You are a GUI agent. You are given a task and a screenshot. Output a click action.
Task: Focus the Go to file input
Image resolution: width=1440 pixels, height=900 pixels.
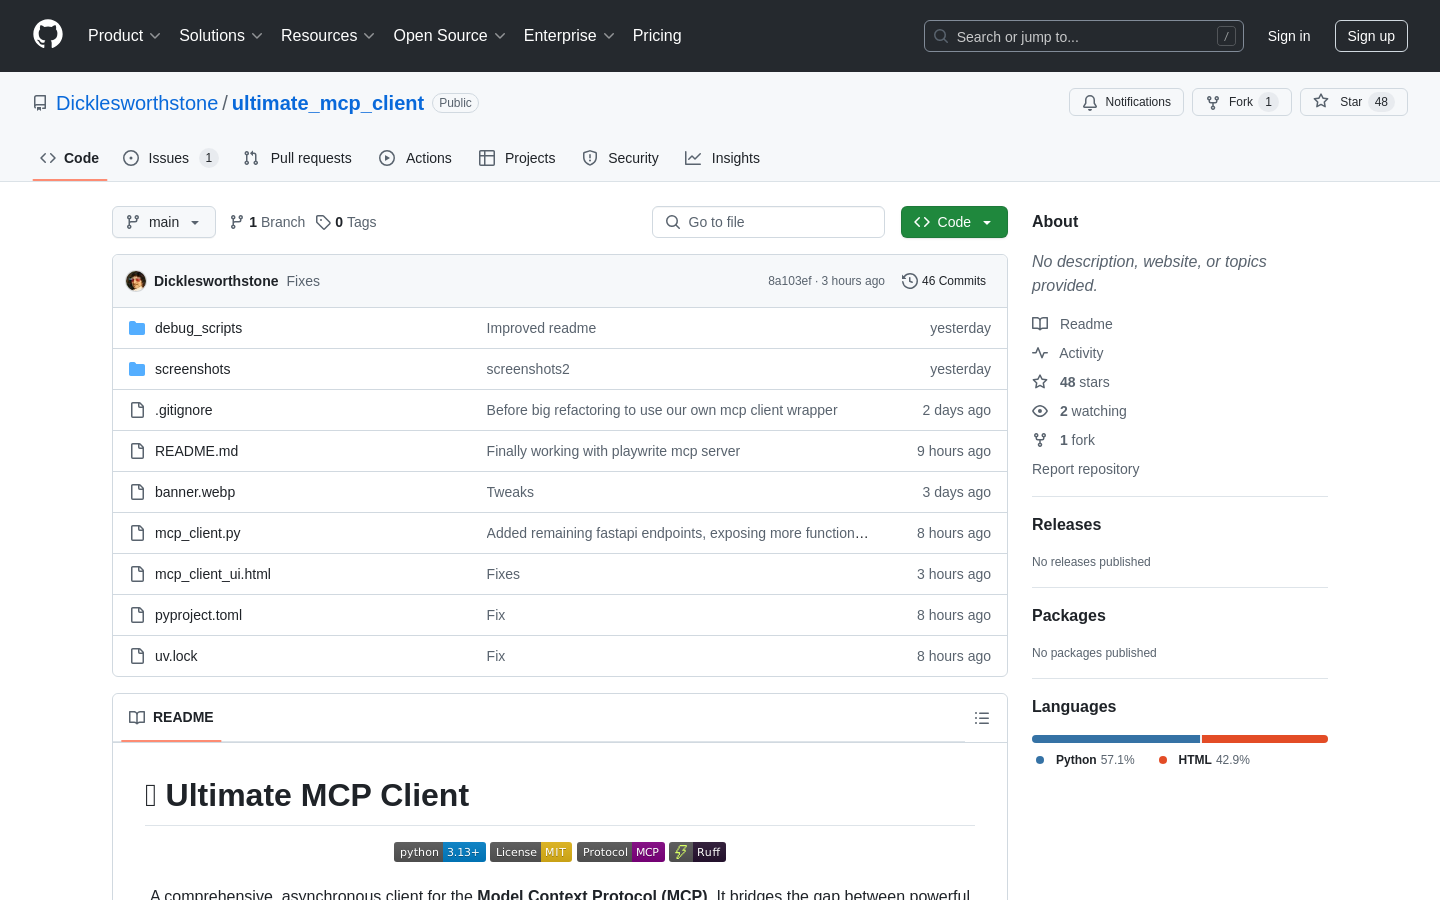point(768,222)
